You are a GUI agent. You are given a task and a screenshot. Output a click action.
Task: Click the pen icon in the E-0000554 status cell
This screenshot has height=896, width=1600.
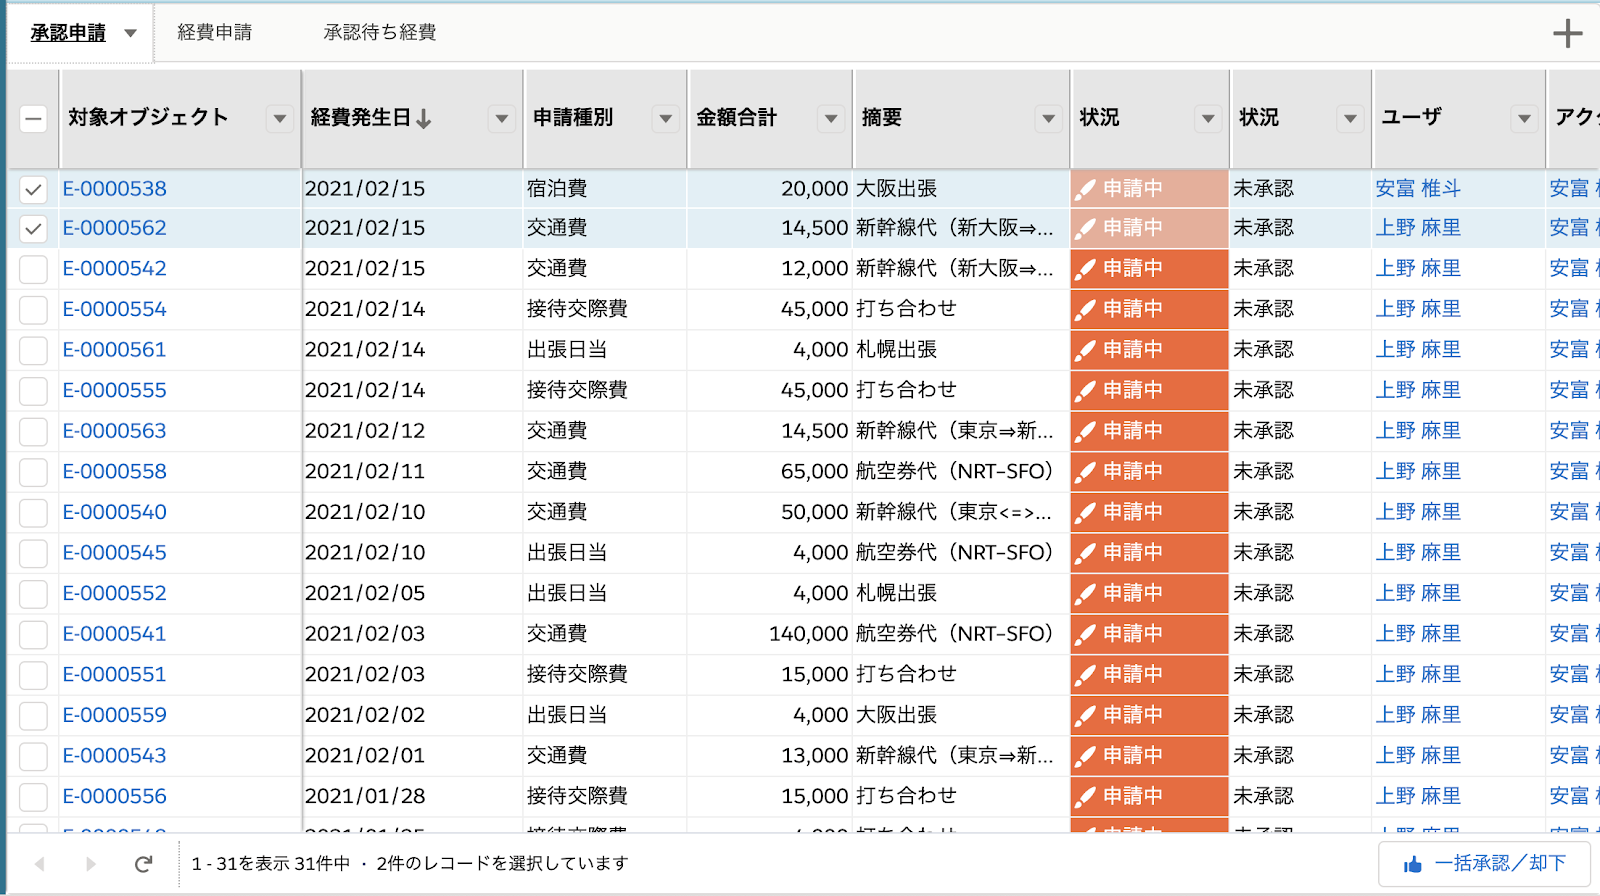[x=1085, y=310]
